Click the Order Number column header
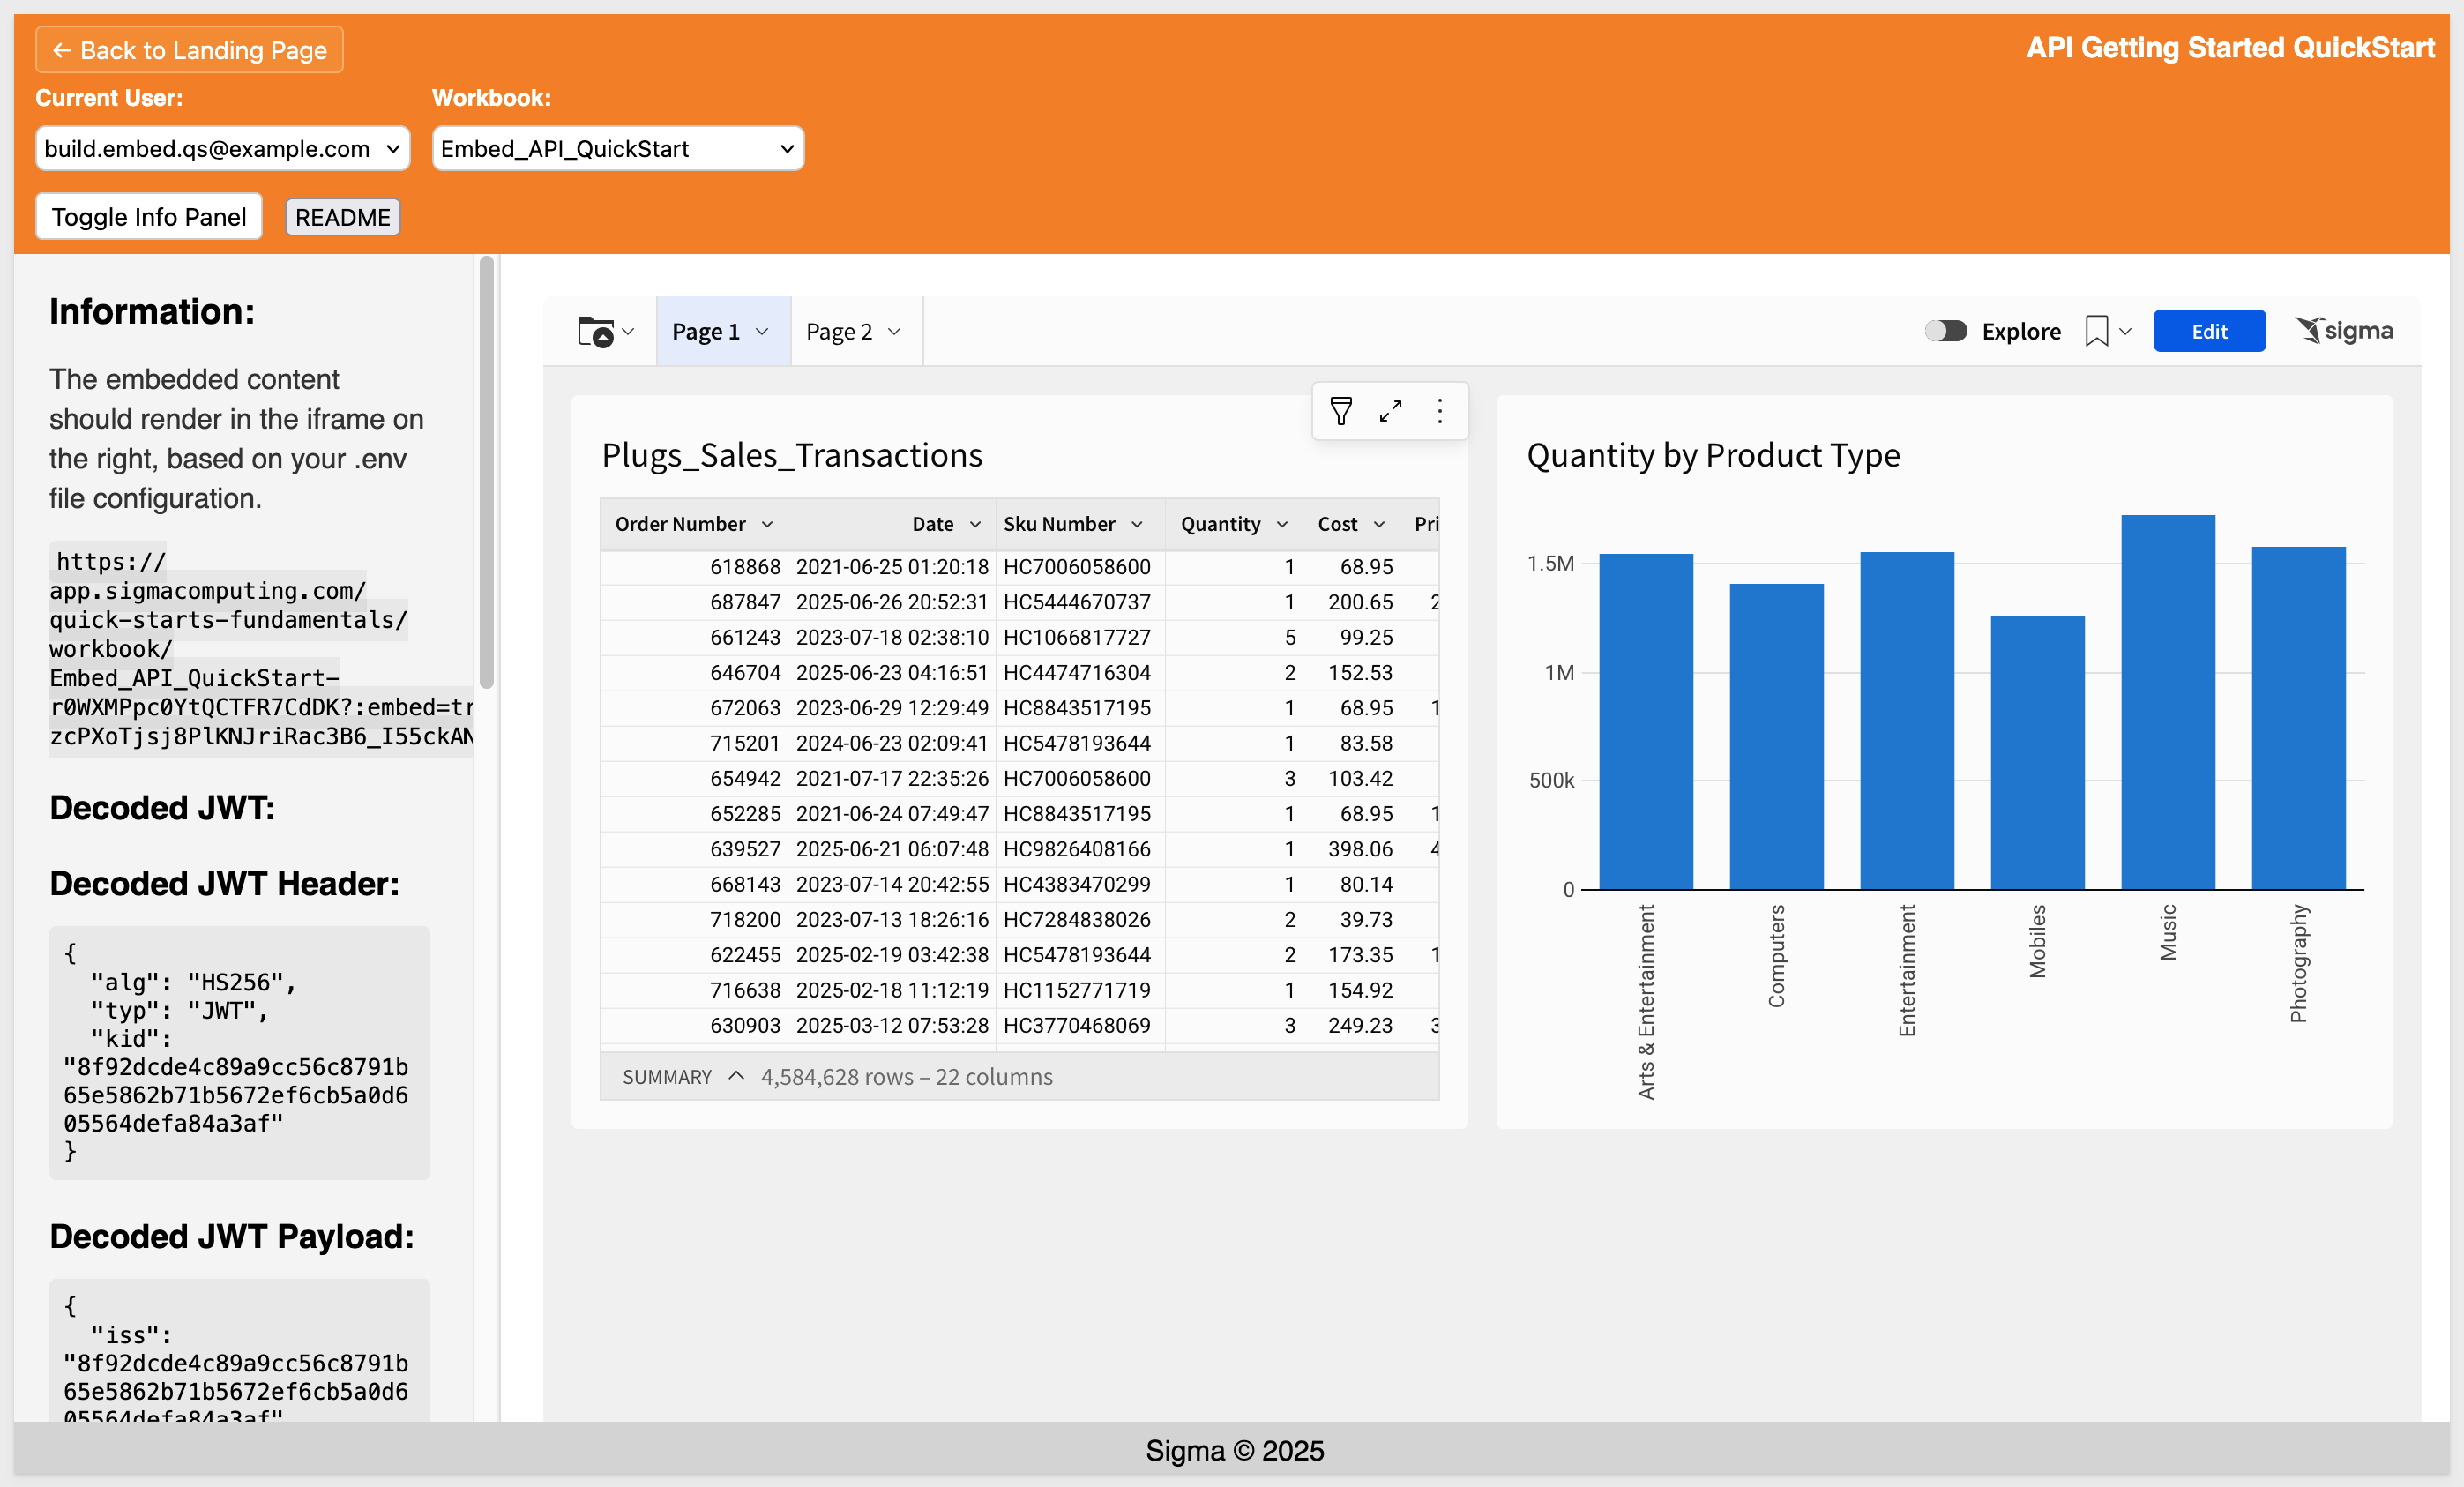The width and height of the screenshot is (2464, 1487). (694, 524)
